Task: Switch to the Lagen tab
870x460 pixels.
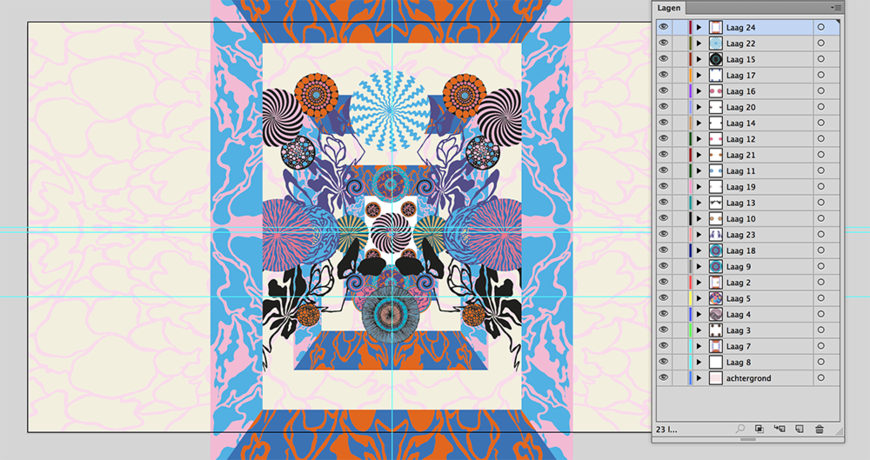Action: coord(669,8)
